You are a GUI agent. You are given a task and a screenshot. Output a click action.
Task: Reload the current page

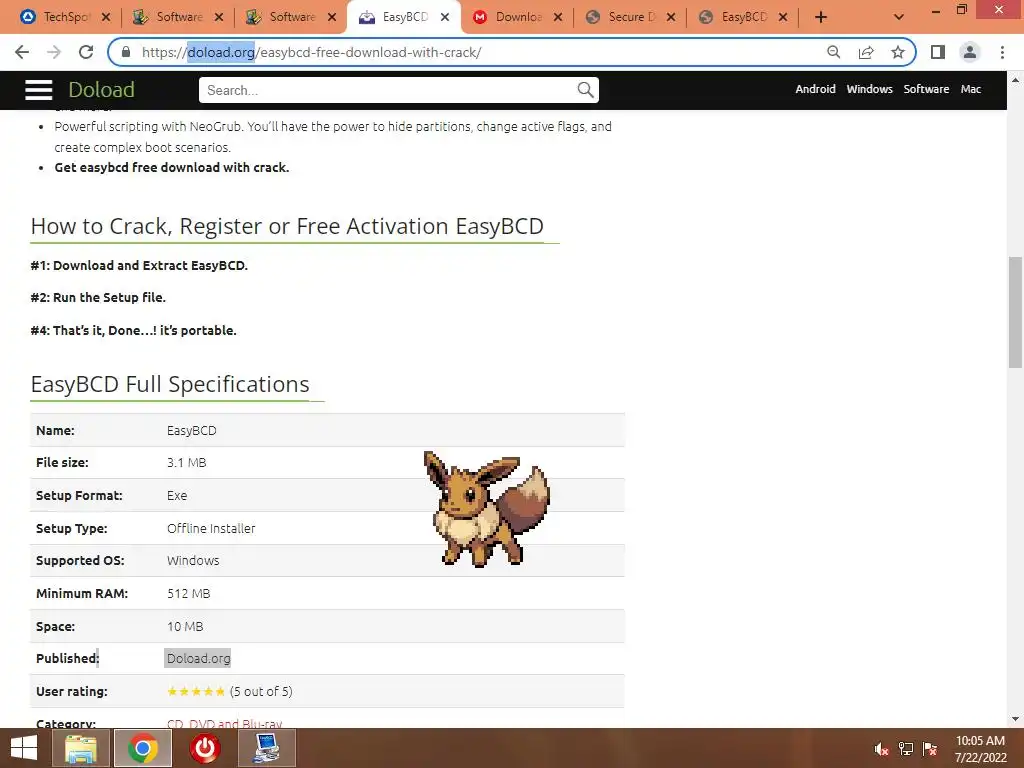(86, 52)
